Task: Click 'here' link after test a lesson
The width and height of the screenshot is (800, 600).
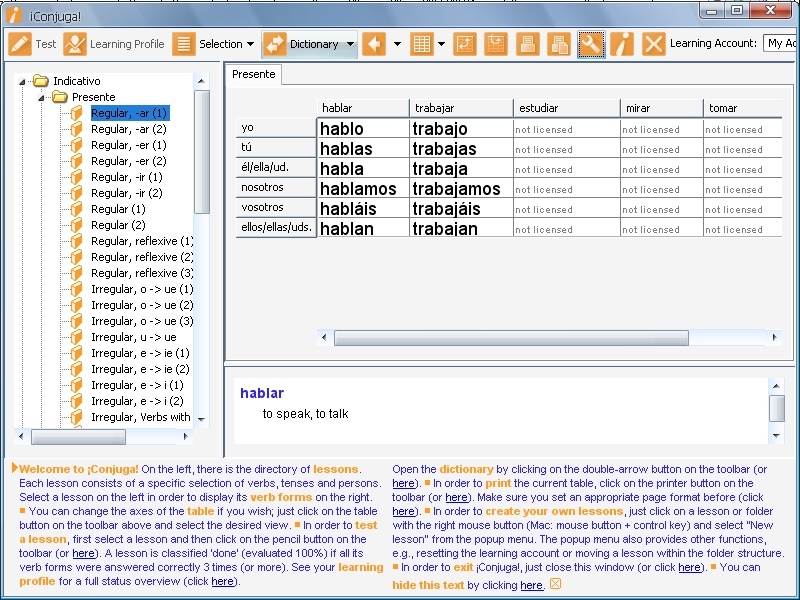Action: coord(83,553)
